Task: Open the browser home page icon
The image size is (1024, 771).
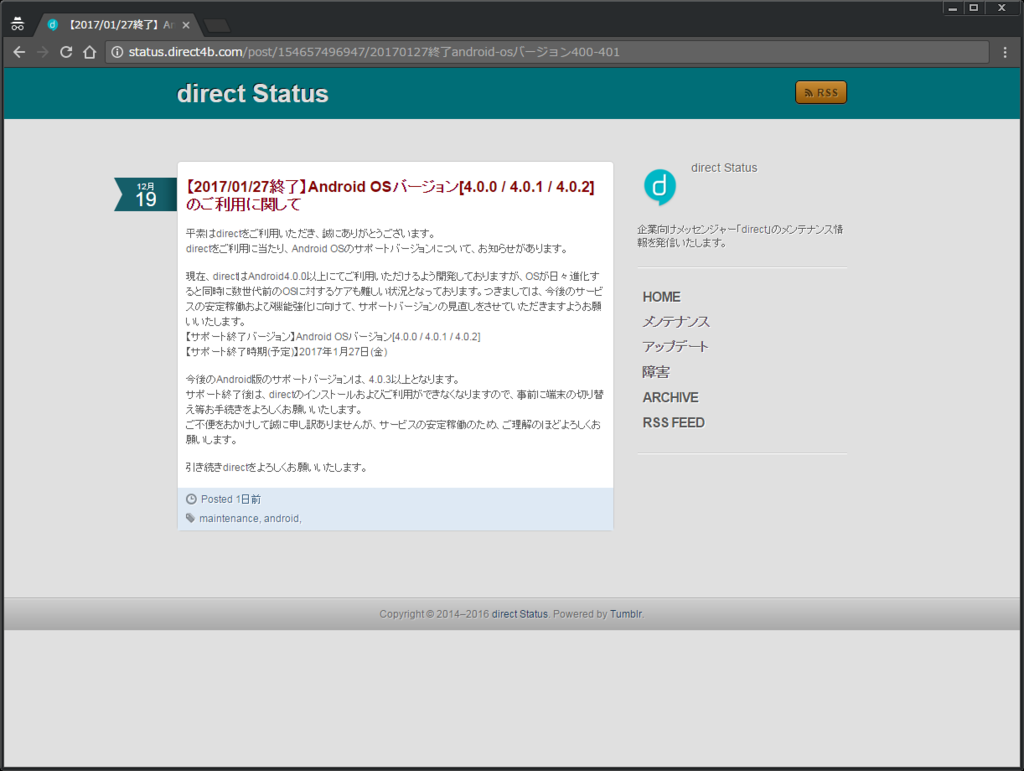Action: (89, 52)
